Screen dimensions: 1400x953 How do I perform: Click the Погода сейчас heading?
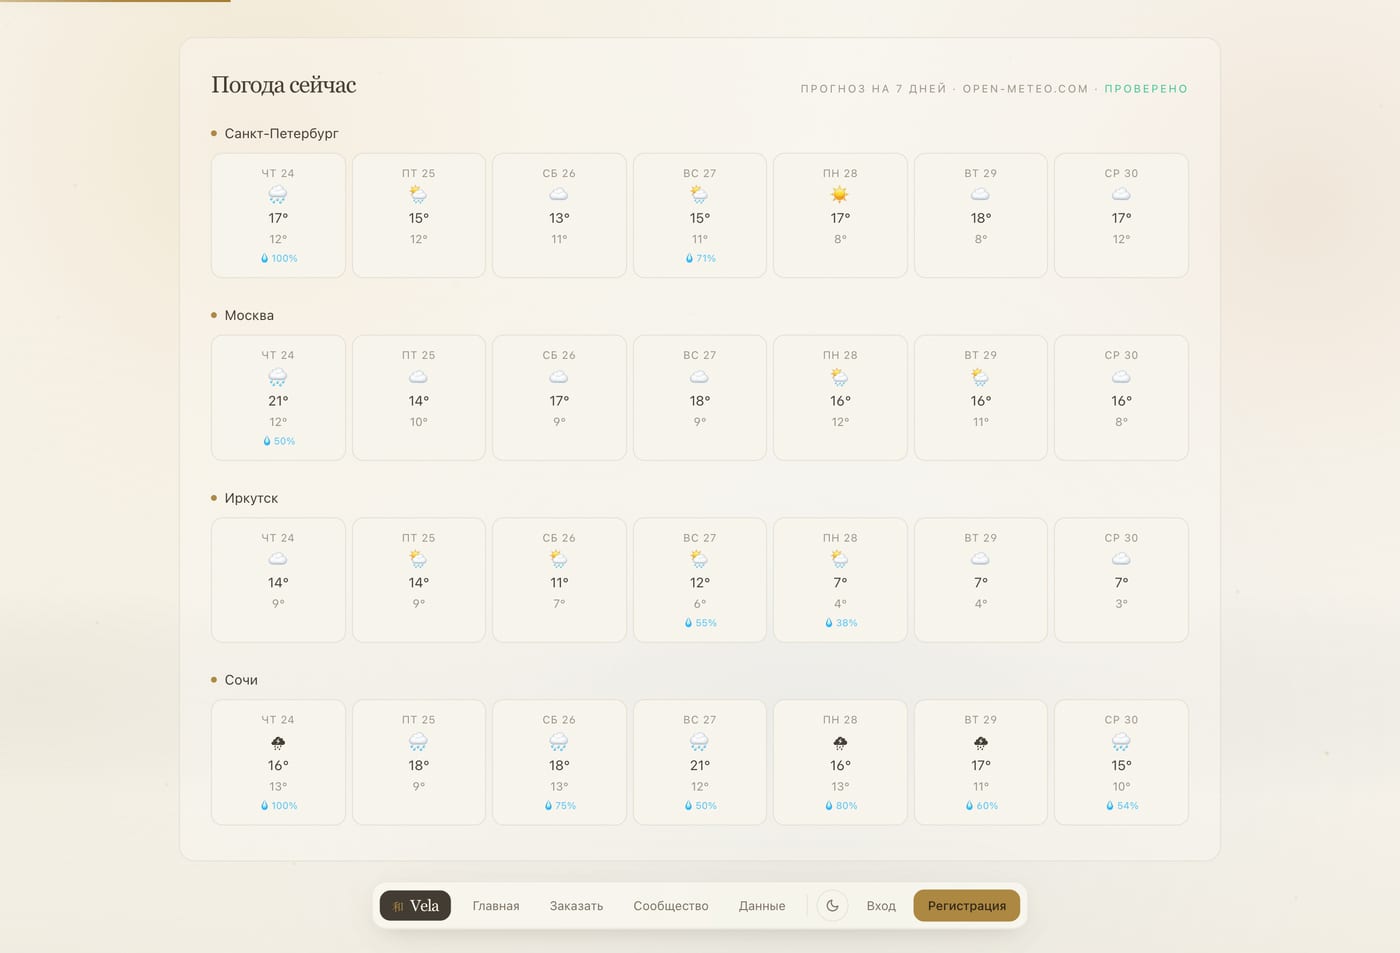coord(284,85)
